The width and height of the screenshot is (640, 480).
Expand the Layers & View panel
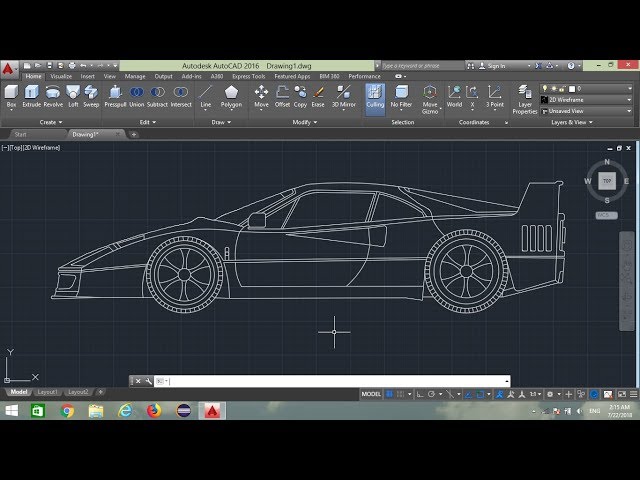(572, 122)
